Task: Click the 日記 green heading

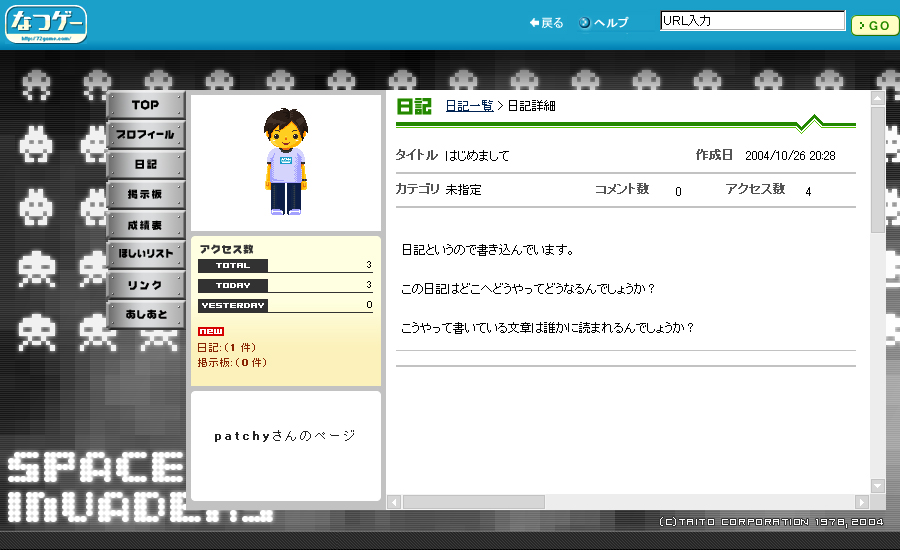Action: coord(414,106)
